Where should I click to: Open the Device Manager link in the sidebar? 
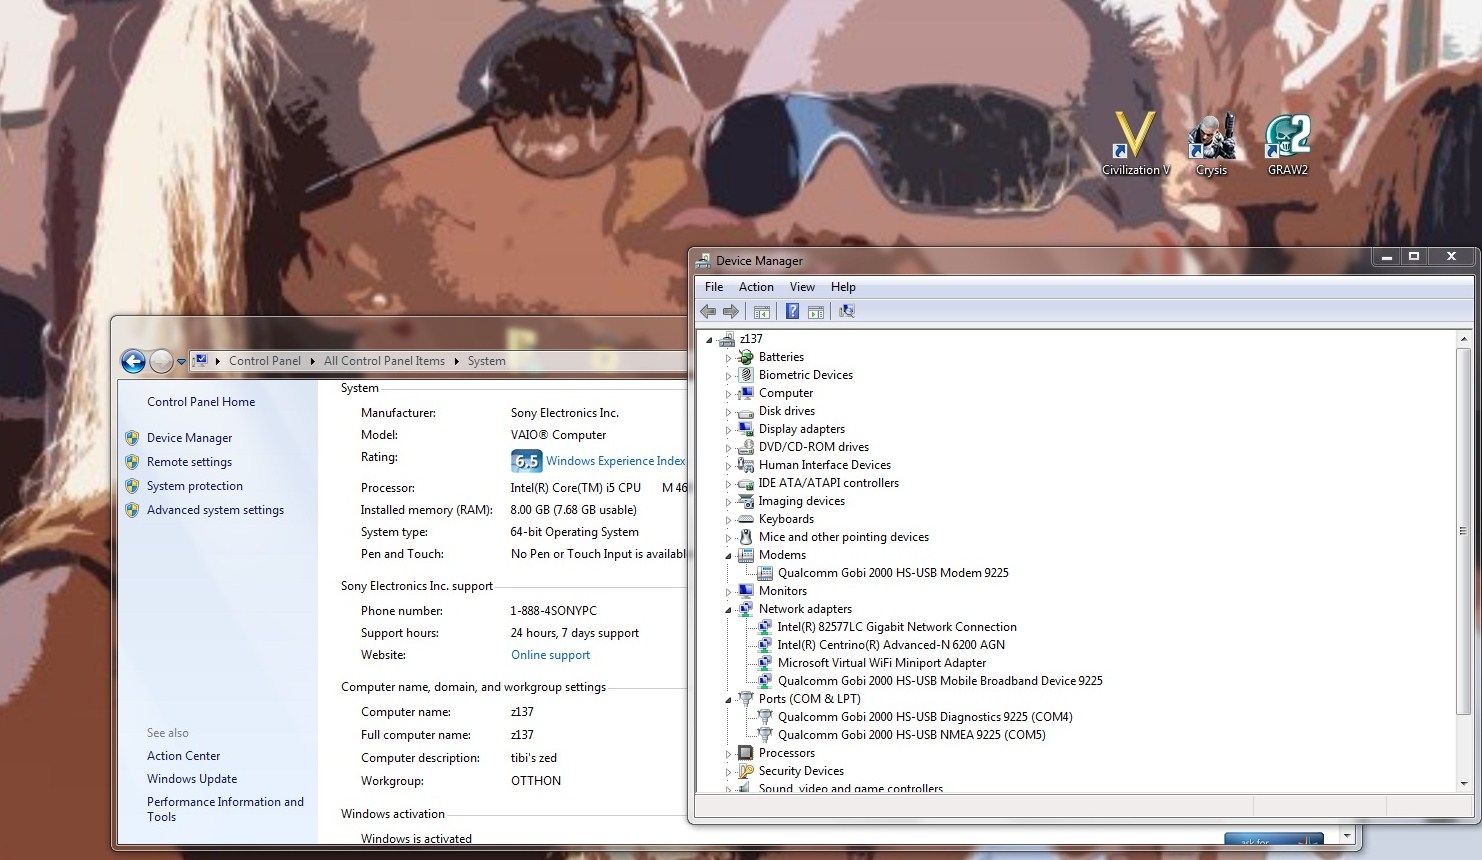pos(189,438)
